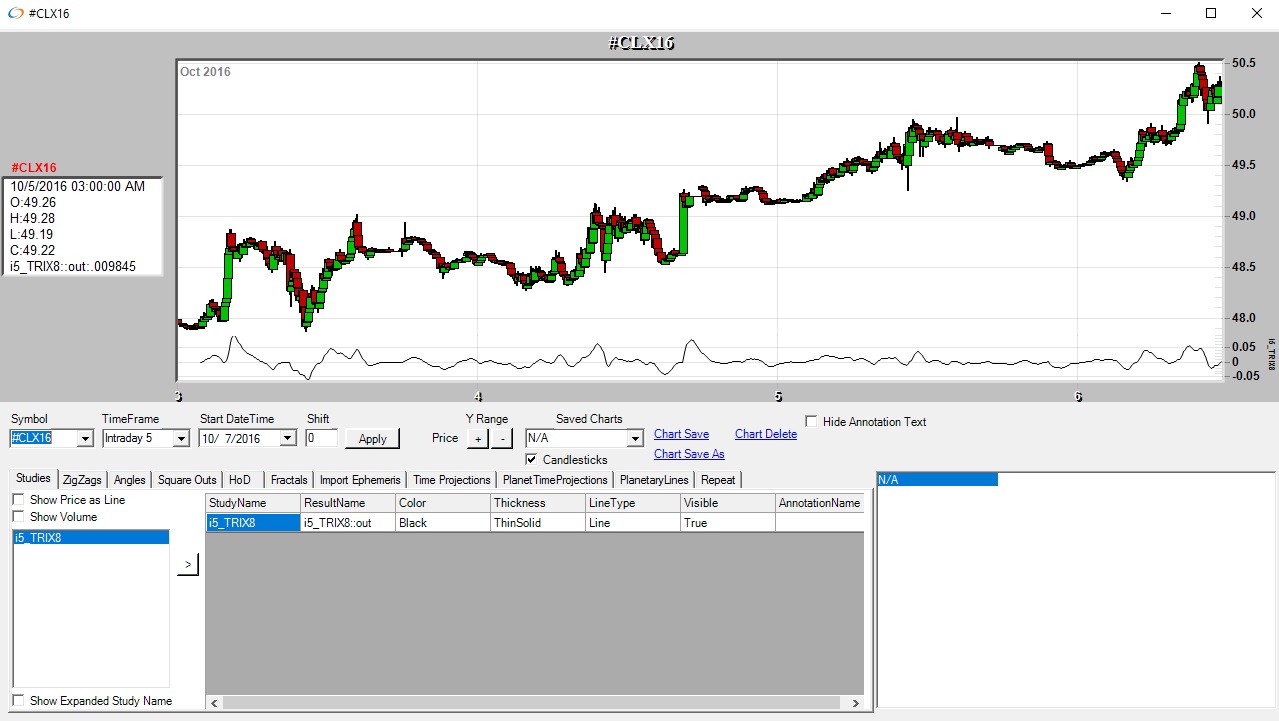Click the Black color cell for i5_TRIX8
This screenshot has width=1279, height=721.
pyautogui.click(x=441, y=523)
